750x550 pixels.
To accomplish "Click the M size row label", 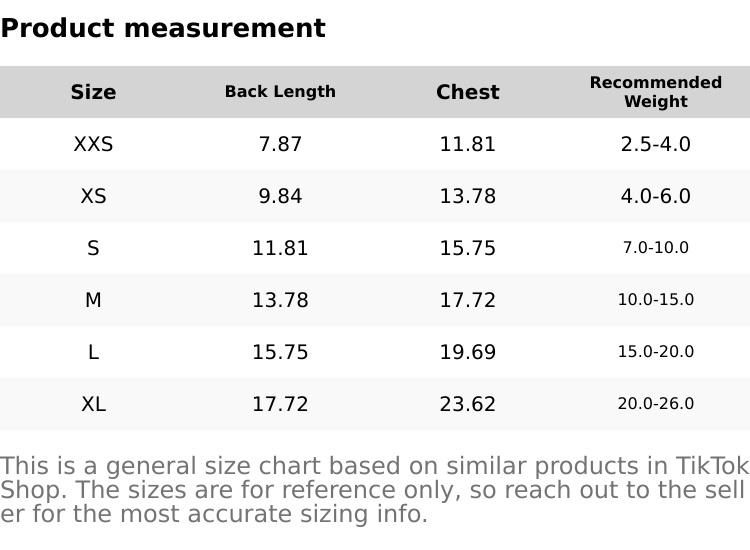I will coord(93,300).
